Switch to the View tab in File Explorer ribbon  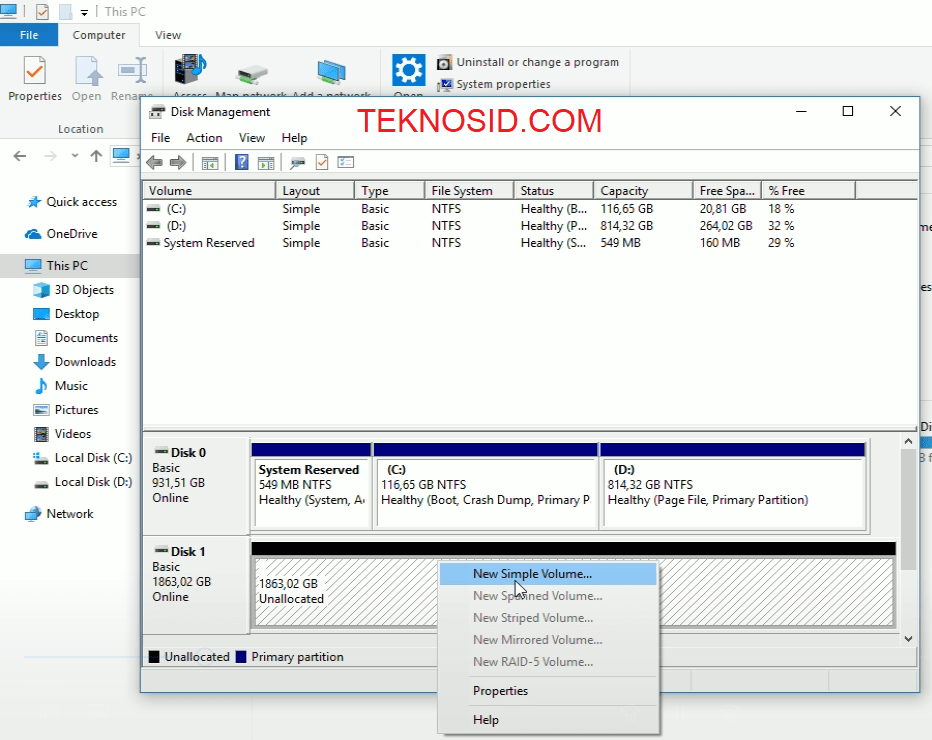click(x=168, y=35)
